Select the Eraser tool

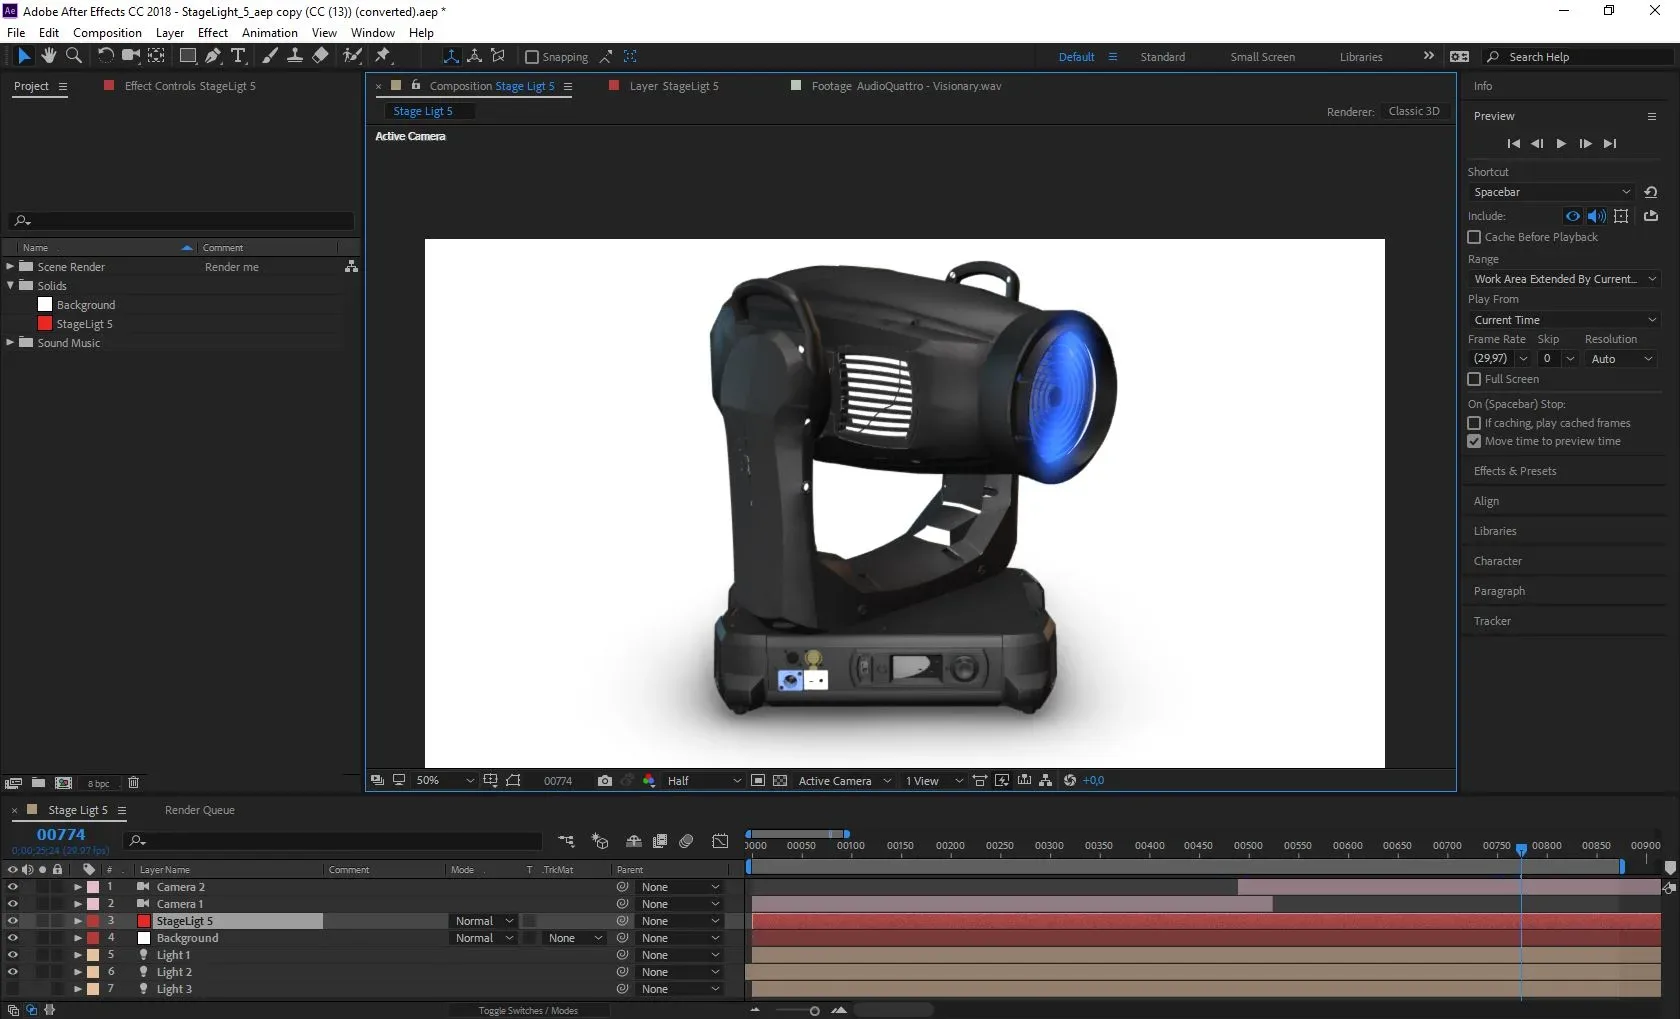point(320,56)
